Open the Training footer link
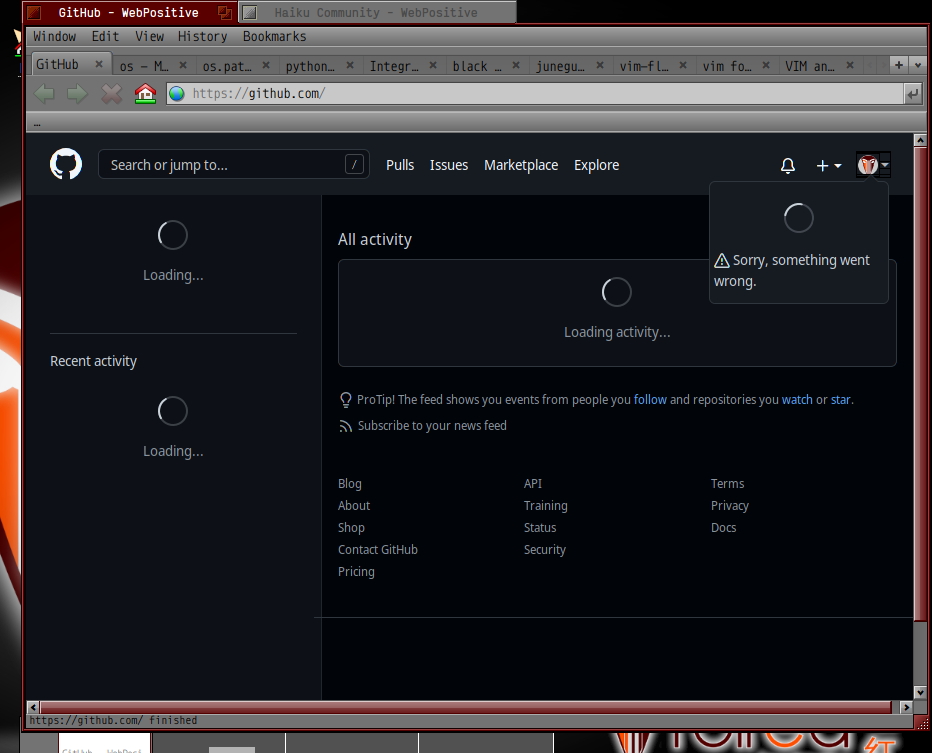This screenshot has width=932, height=753. coord(546,506)
